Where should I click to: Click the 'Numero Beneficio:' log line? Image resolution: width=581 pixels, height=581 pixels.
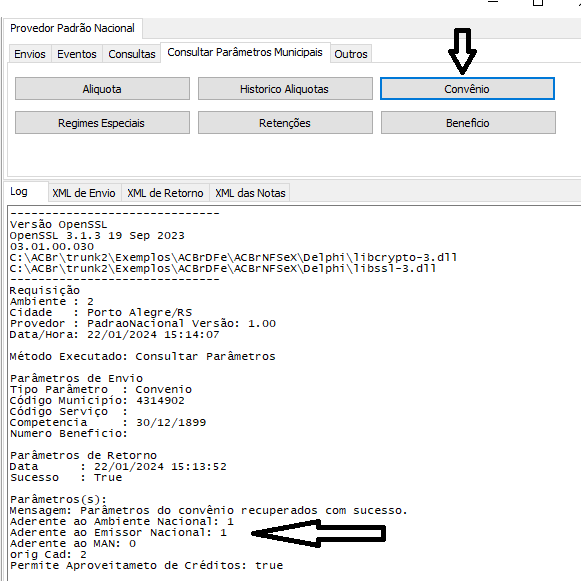tap(69, 434)
